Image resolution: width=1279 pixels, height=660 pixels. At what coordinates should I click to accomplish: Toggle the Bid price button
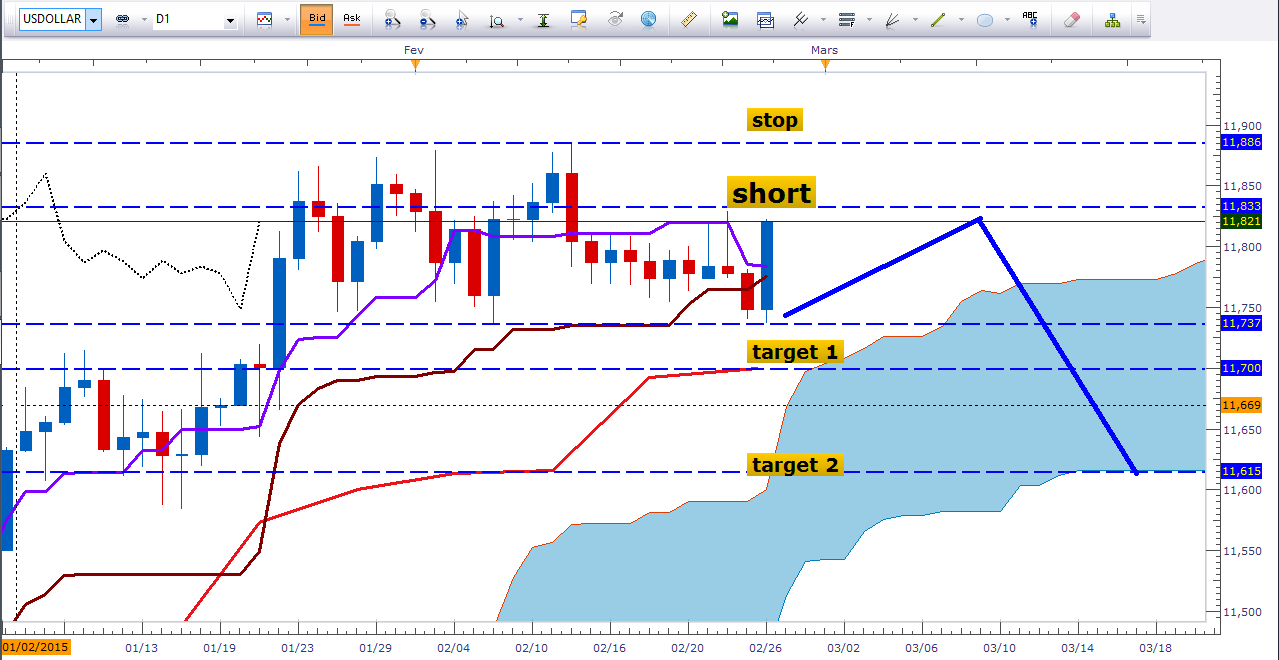tap(316, 19)
